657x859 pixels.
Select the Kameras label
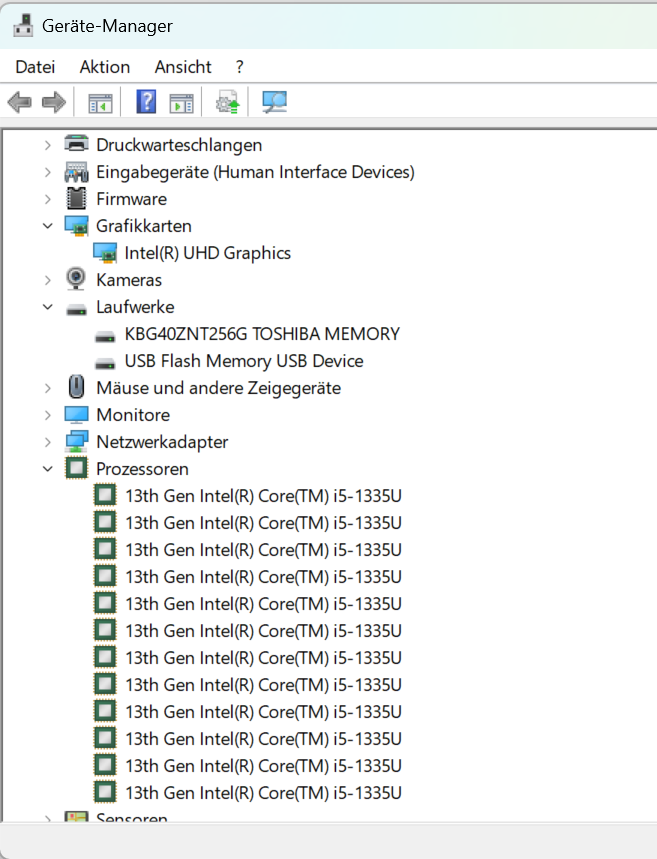(129, 280)
